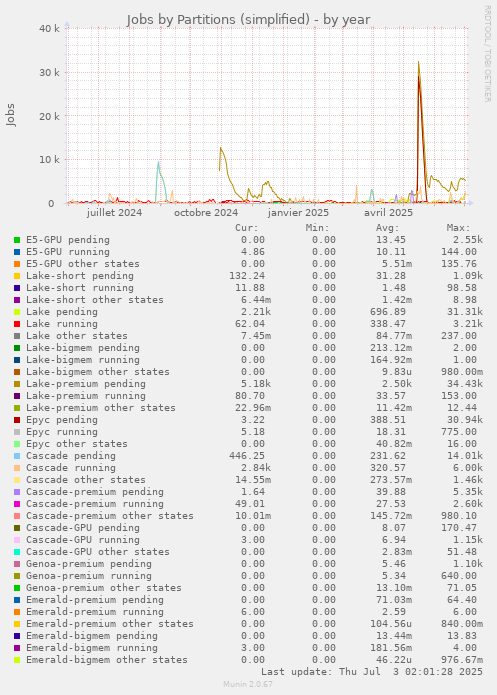Click the 'octobre 2024' x-axis label
The height and width of the screenshot is (695, 497).
pyautogui.click(x=206, y=213)
